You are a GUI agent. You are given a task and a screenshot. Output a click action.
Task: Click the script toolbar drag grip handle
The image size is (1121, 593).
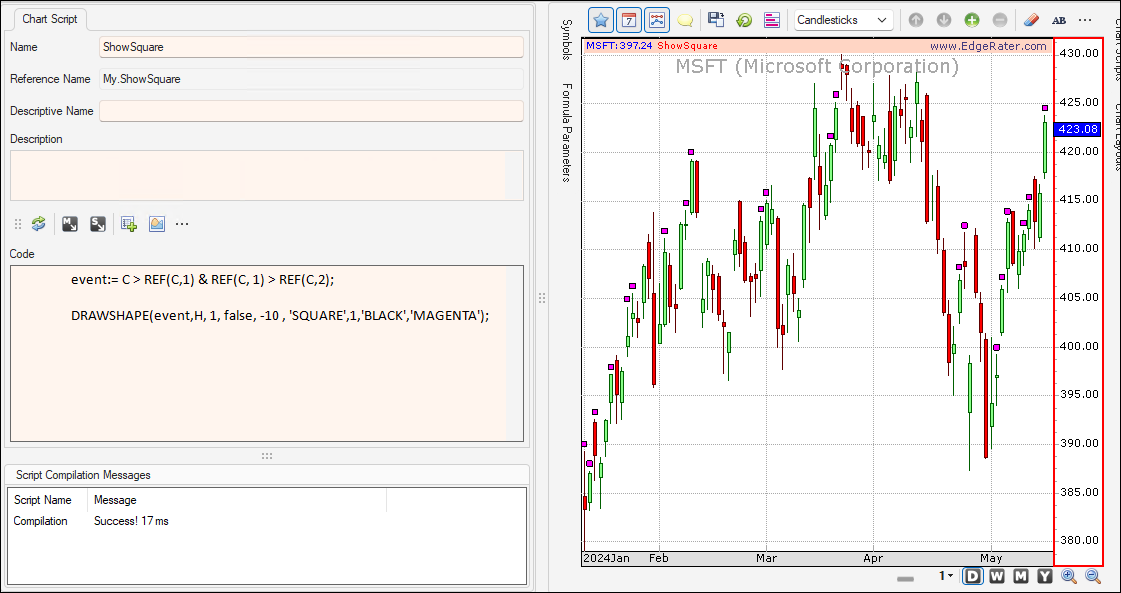pyautogui.click(x=19, y=225)
